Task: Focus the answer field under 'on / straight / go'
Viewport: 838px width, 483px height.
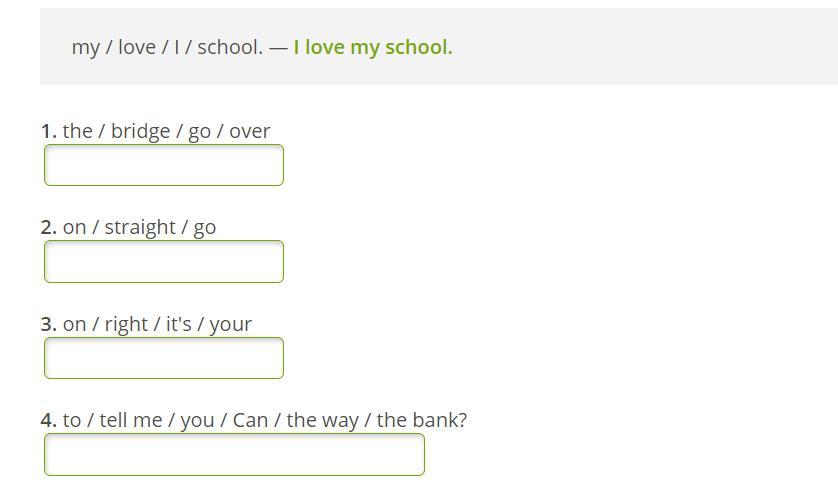Action: [x=164, y=262]
